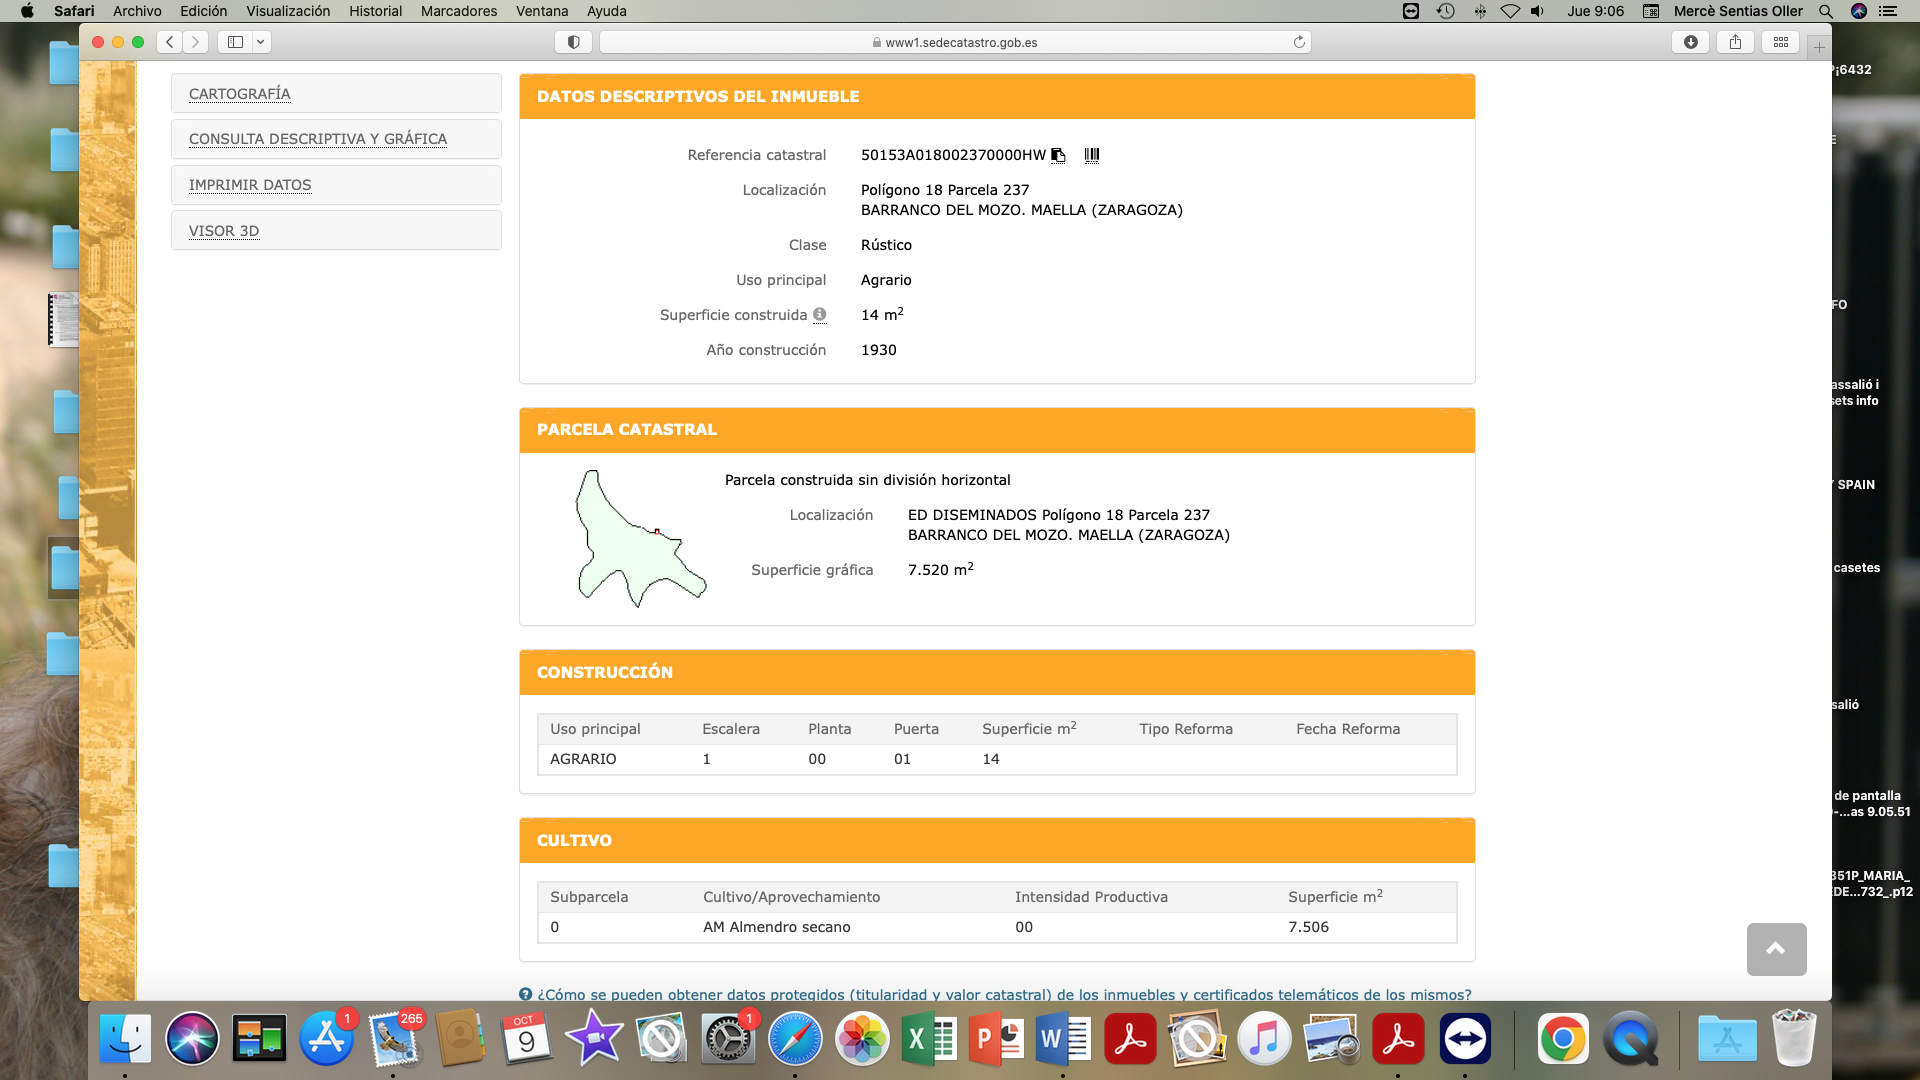Image resolution: width=1920 pixels, height=1080 pixels.
Task: Click IMPRIMIR DATOS link
Action: coord(250,185)
